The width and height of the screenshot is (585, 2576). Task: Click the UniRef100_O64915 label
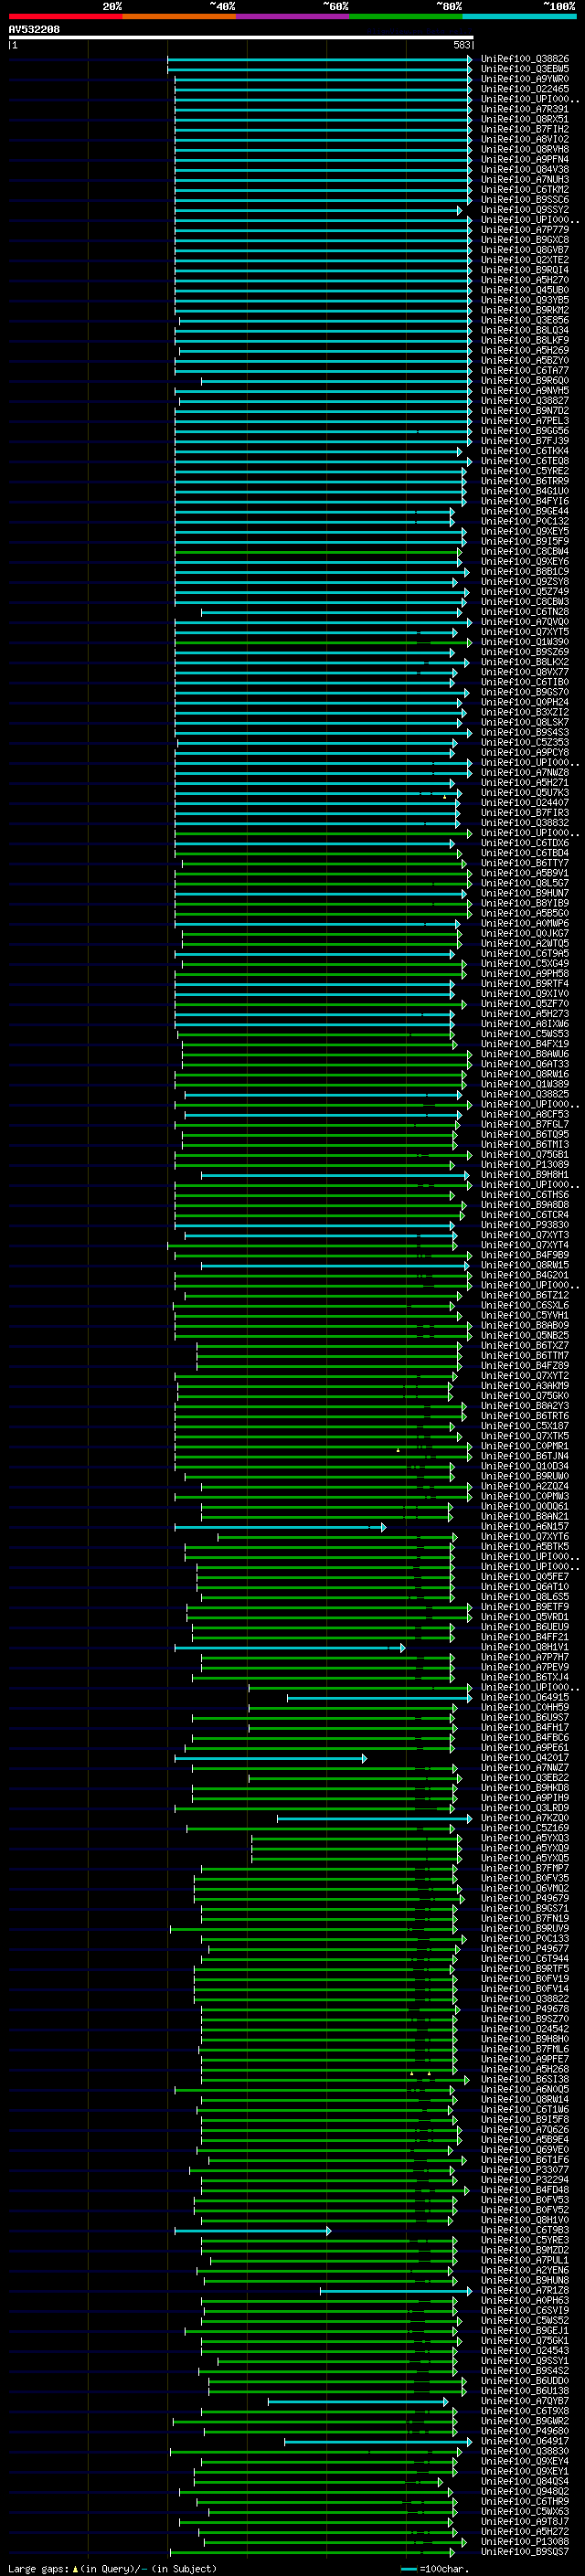[x=525, y=1697]
